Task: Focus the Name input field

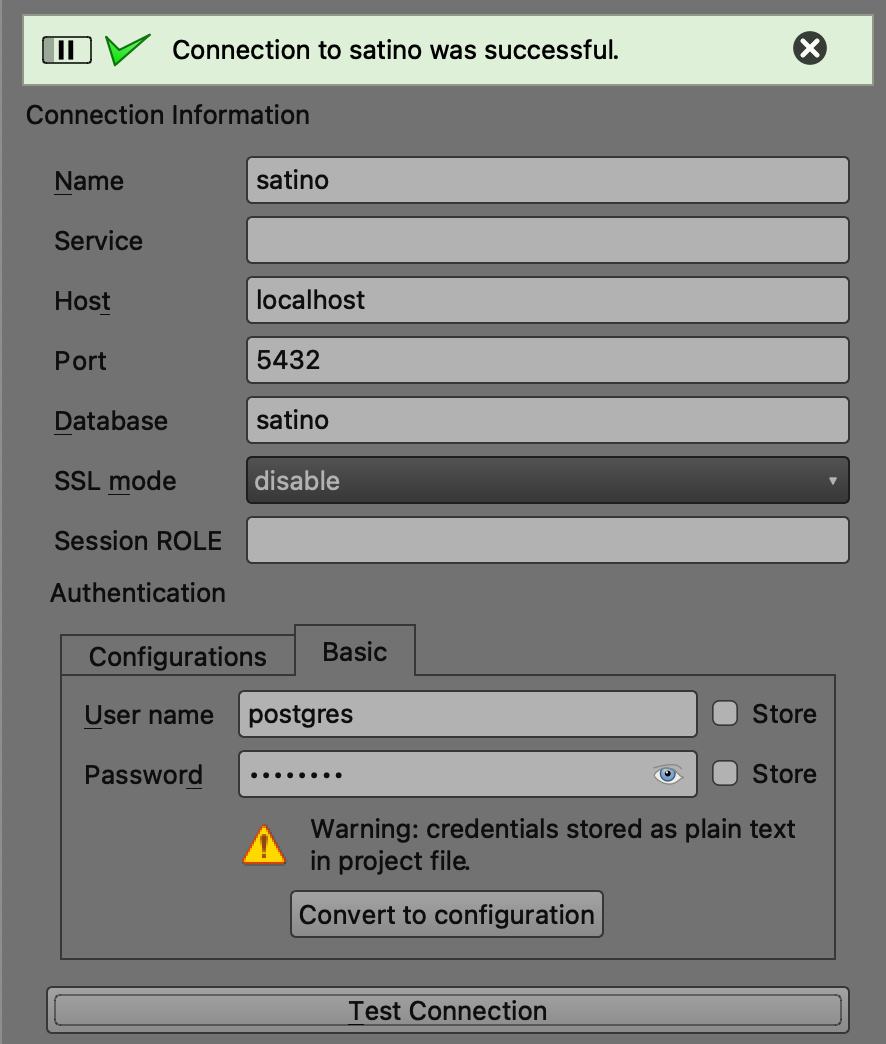Action: pos(547,181)
